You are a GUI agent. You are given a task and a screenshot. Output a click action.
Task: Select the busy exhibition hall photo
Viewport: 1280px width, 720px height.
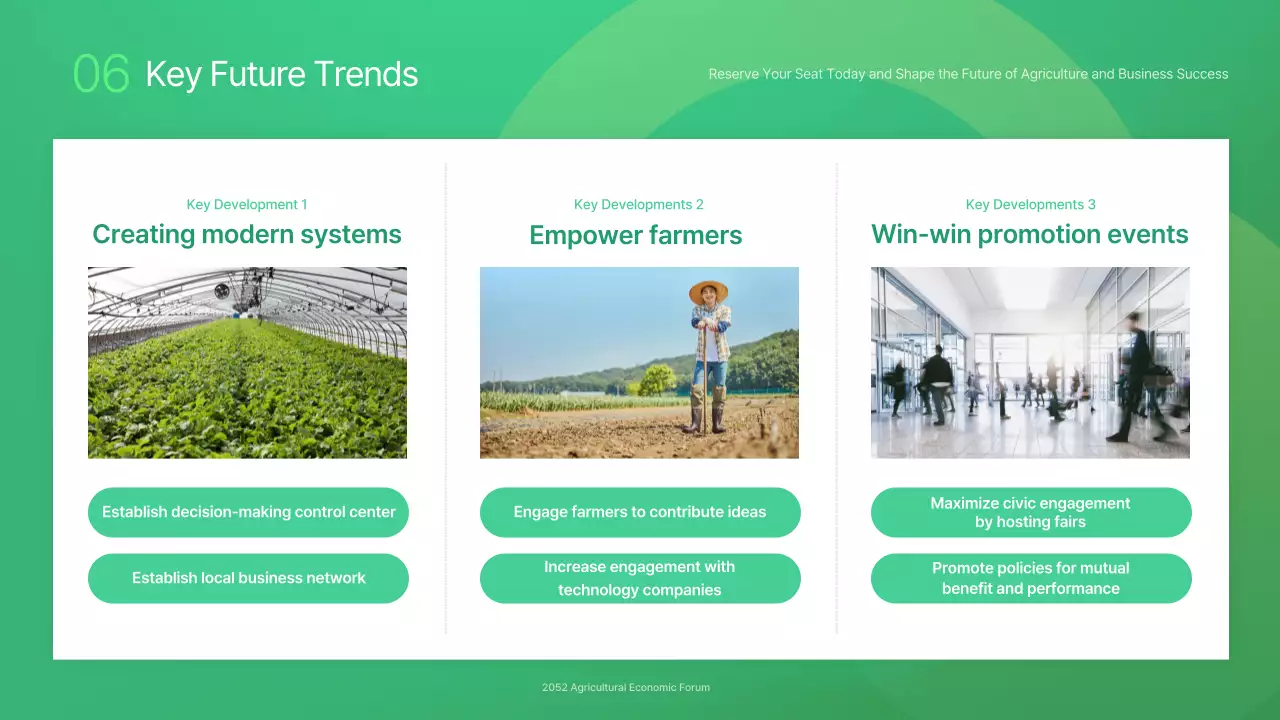[1030, 362]
